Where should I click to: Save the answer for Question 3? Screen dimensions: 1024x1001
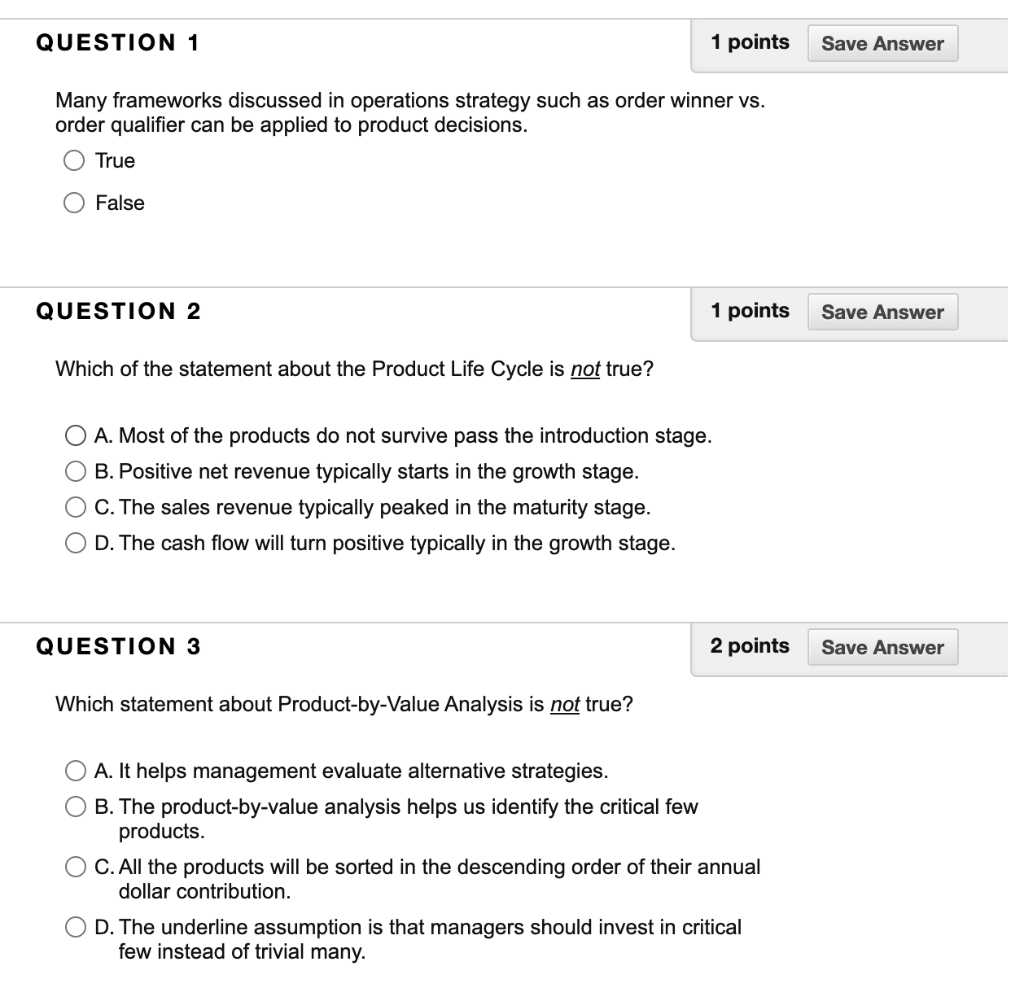click(883, 647)
